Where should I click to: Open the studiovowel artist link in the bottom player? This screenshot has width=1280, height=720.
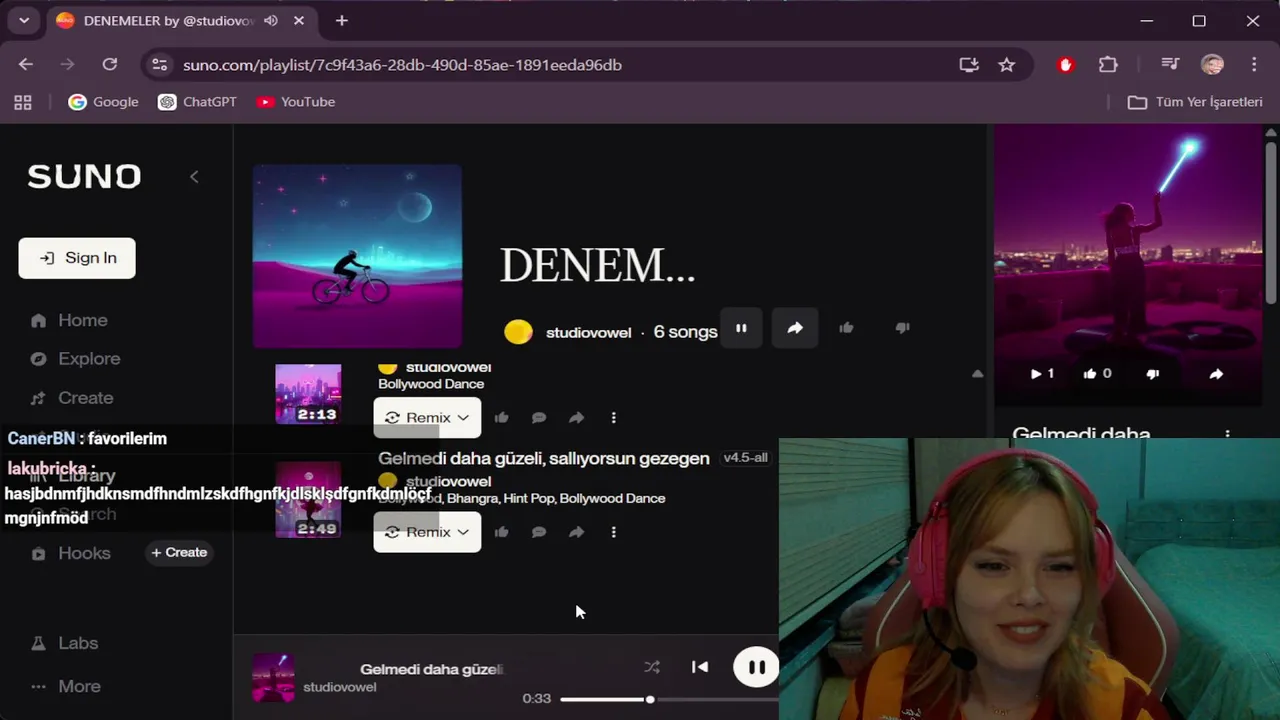click(x=339, y=687)
